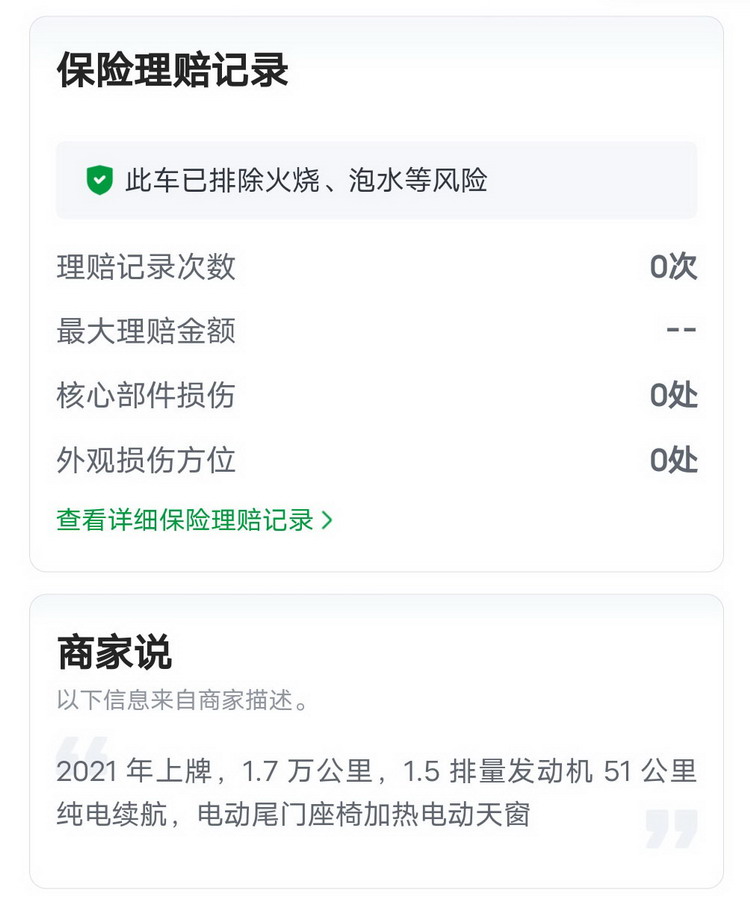Tap the 最大理赔金额 label
Screen dimensions: 750x917
(146, 331)
